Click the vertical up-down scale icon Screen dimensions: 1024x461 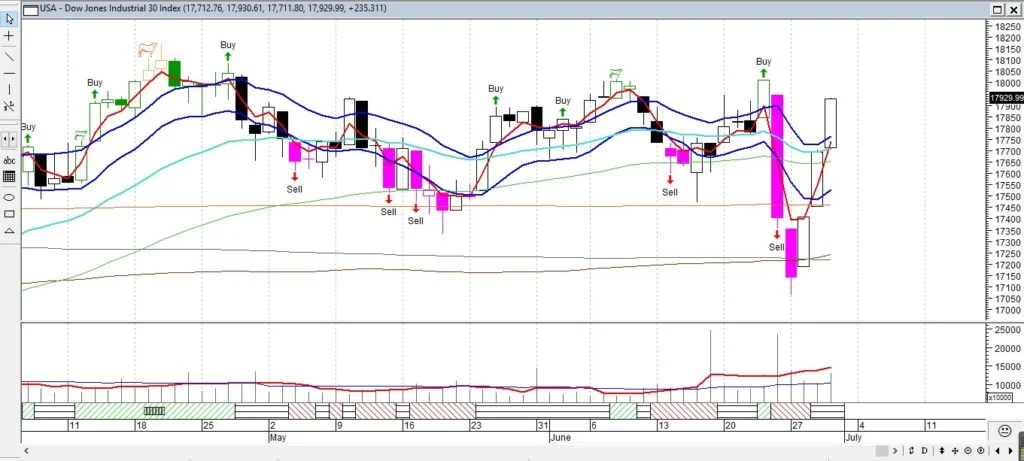pos(942,451)
